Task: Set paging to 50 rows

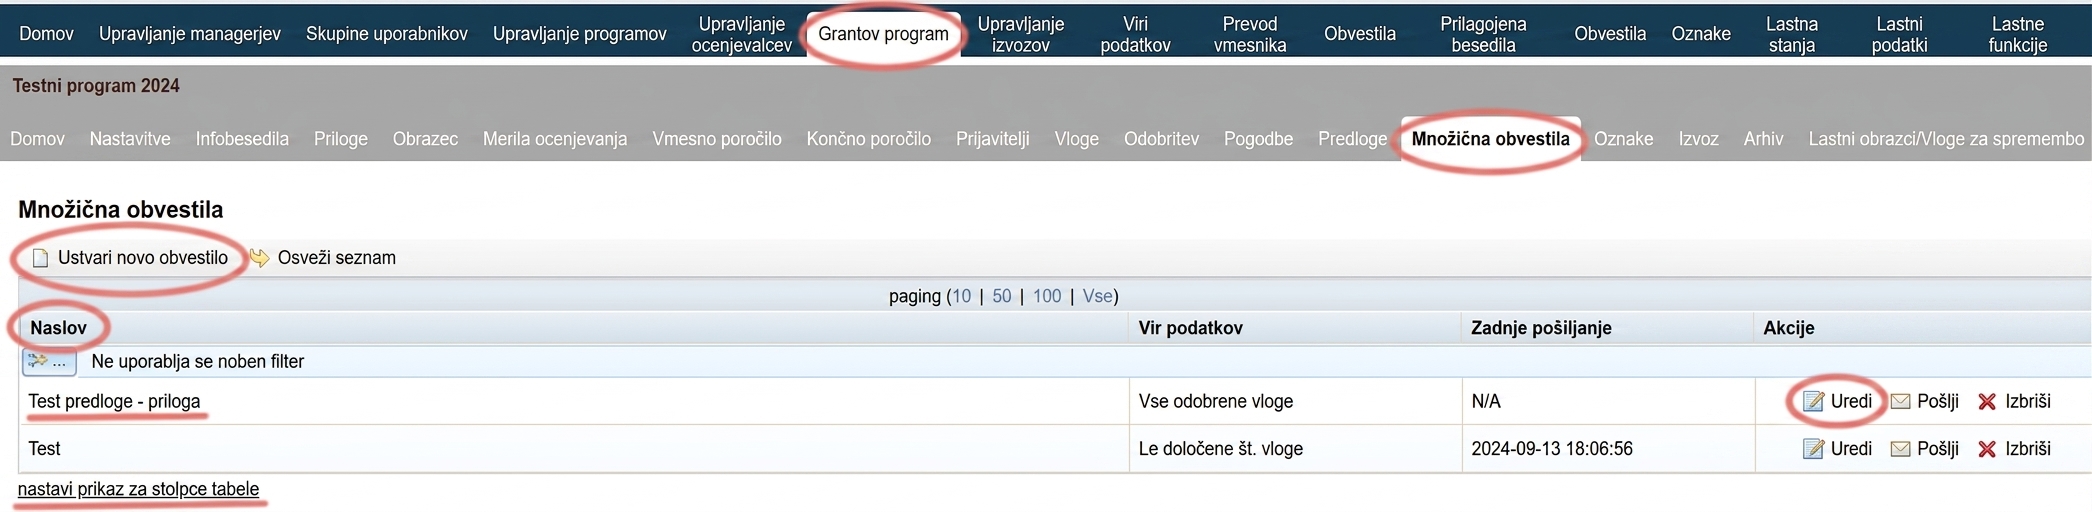Action: (1001, 296)
